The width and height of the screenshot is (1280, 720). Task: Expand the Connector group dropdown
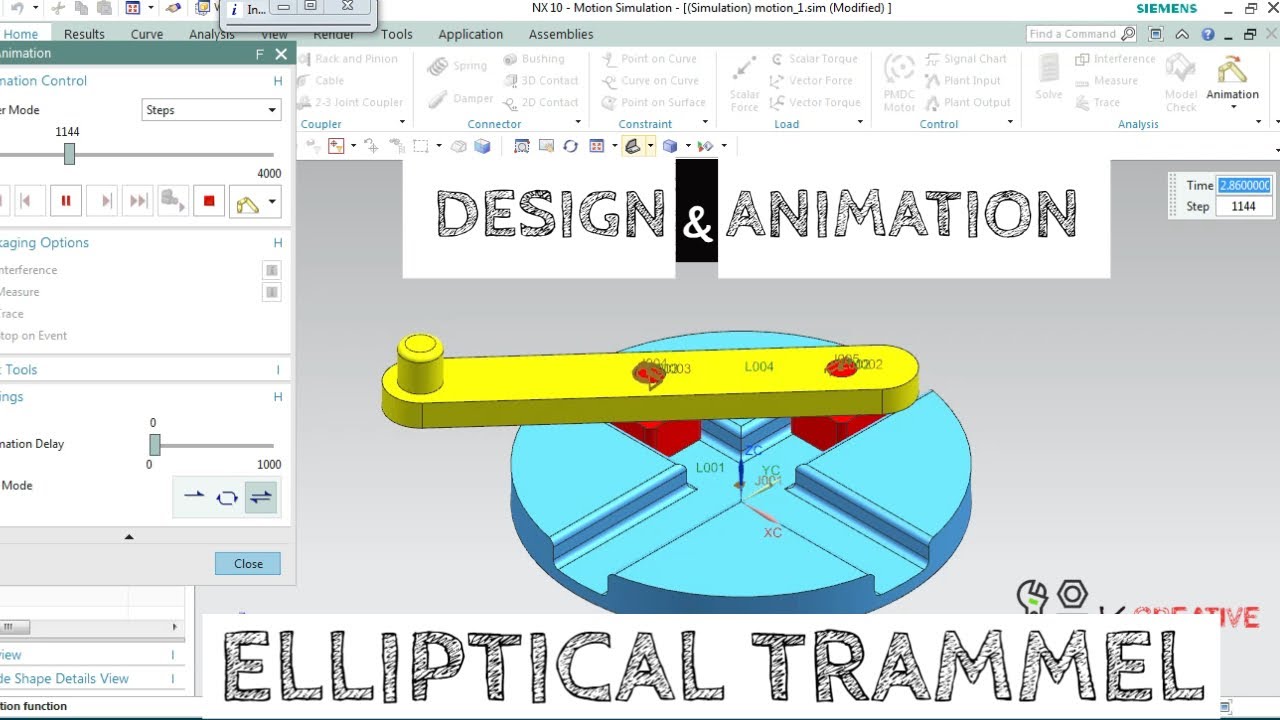578,123
